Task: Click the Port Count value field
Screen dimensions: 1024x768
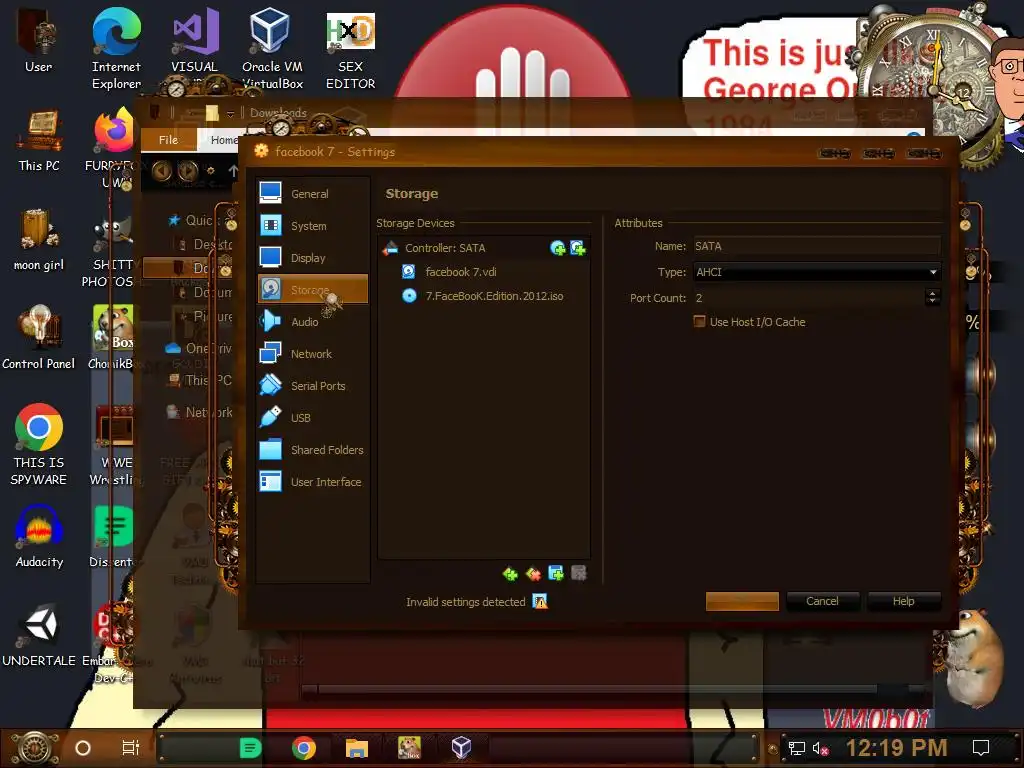Action: 808,298
